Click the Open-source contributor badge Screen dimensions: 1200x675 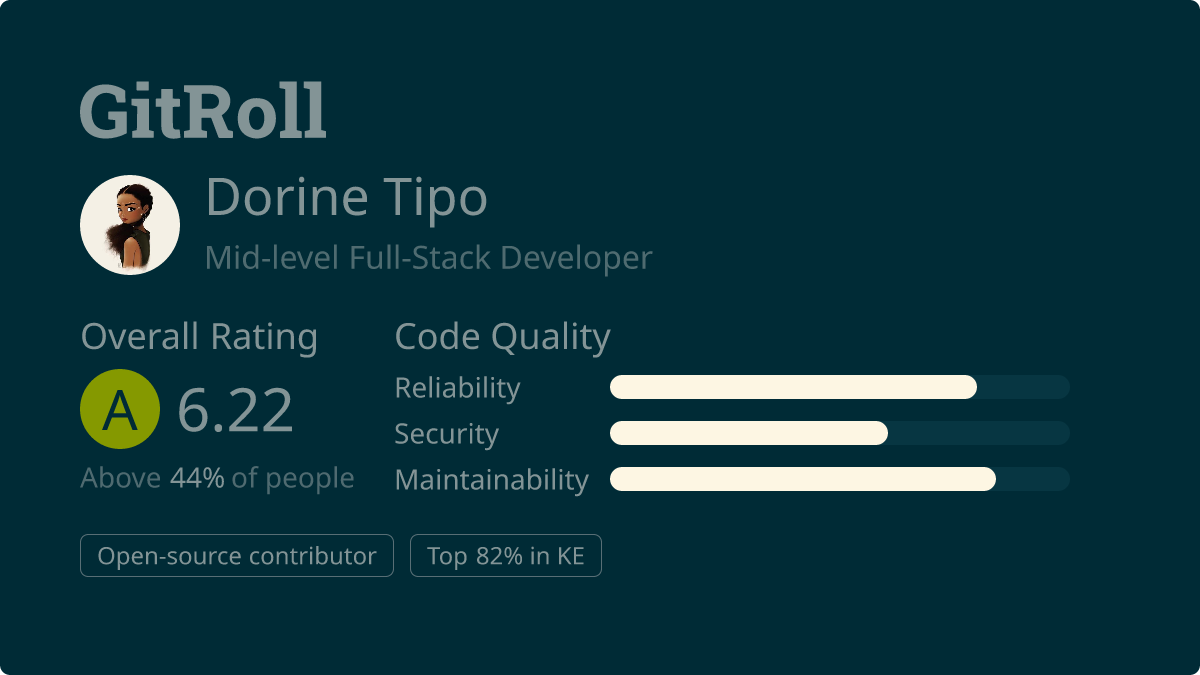(237, 556)
